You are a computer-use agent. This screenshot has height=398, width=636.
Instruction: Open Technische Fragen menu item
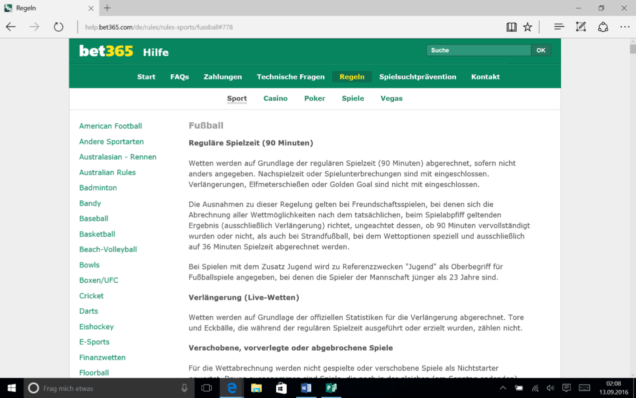click(x=290, y=77)
